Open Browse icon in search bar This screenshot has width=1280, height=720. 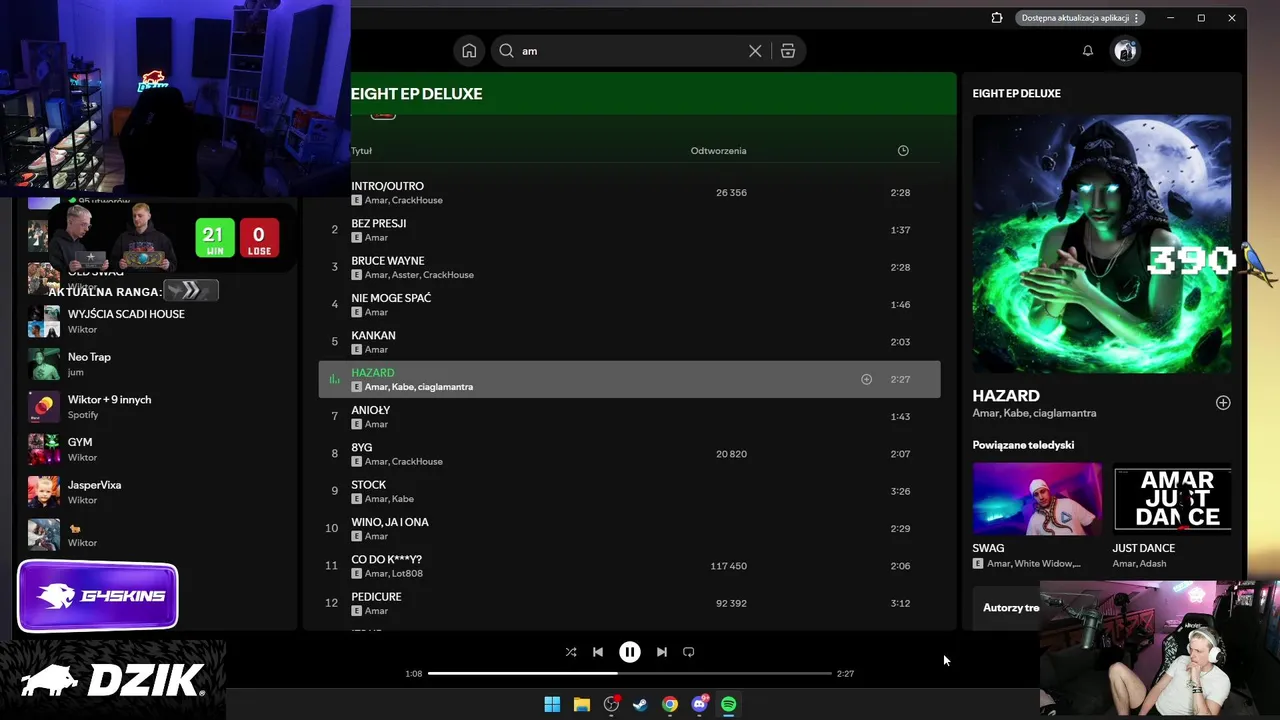pos(788,51)
